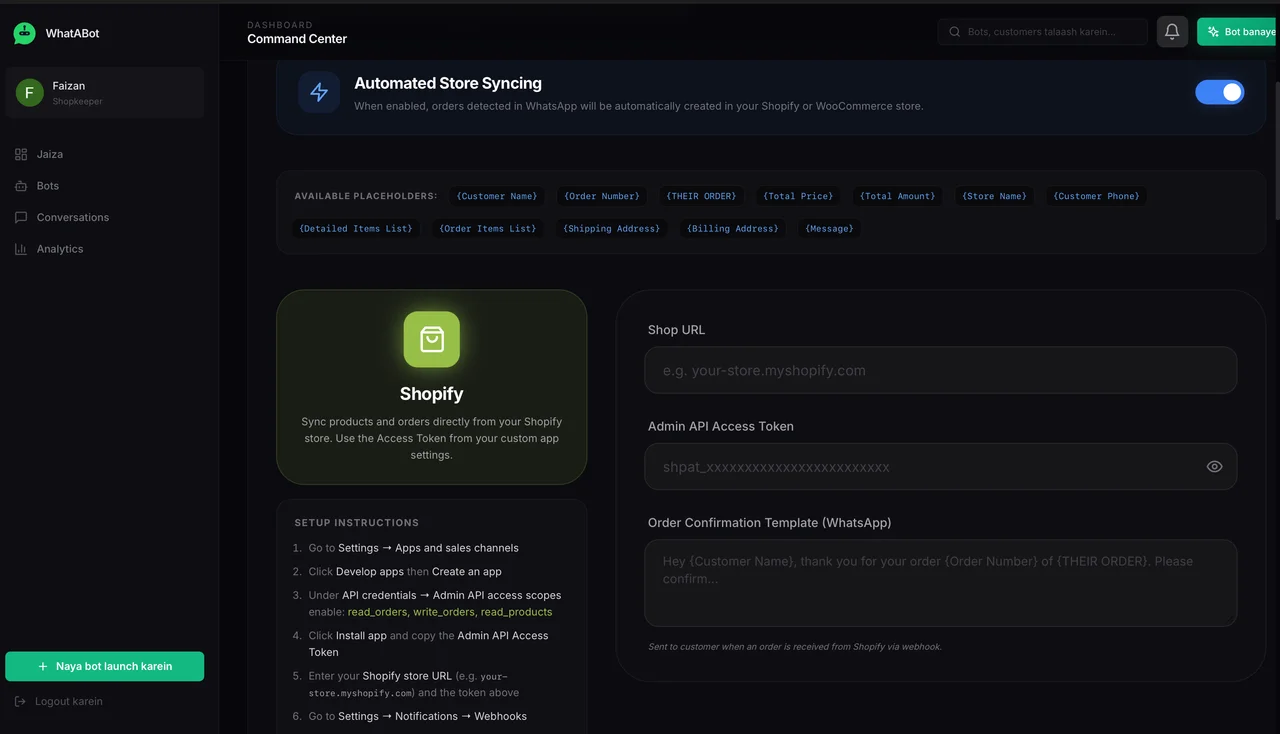Launch a new bot with Naya bot launch karein

click(105, 666)
